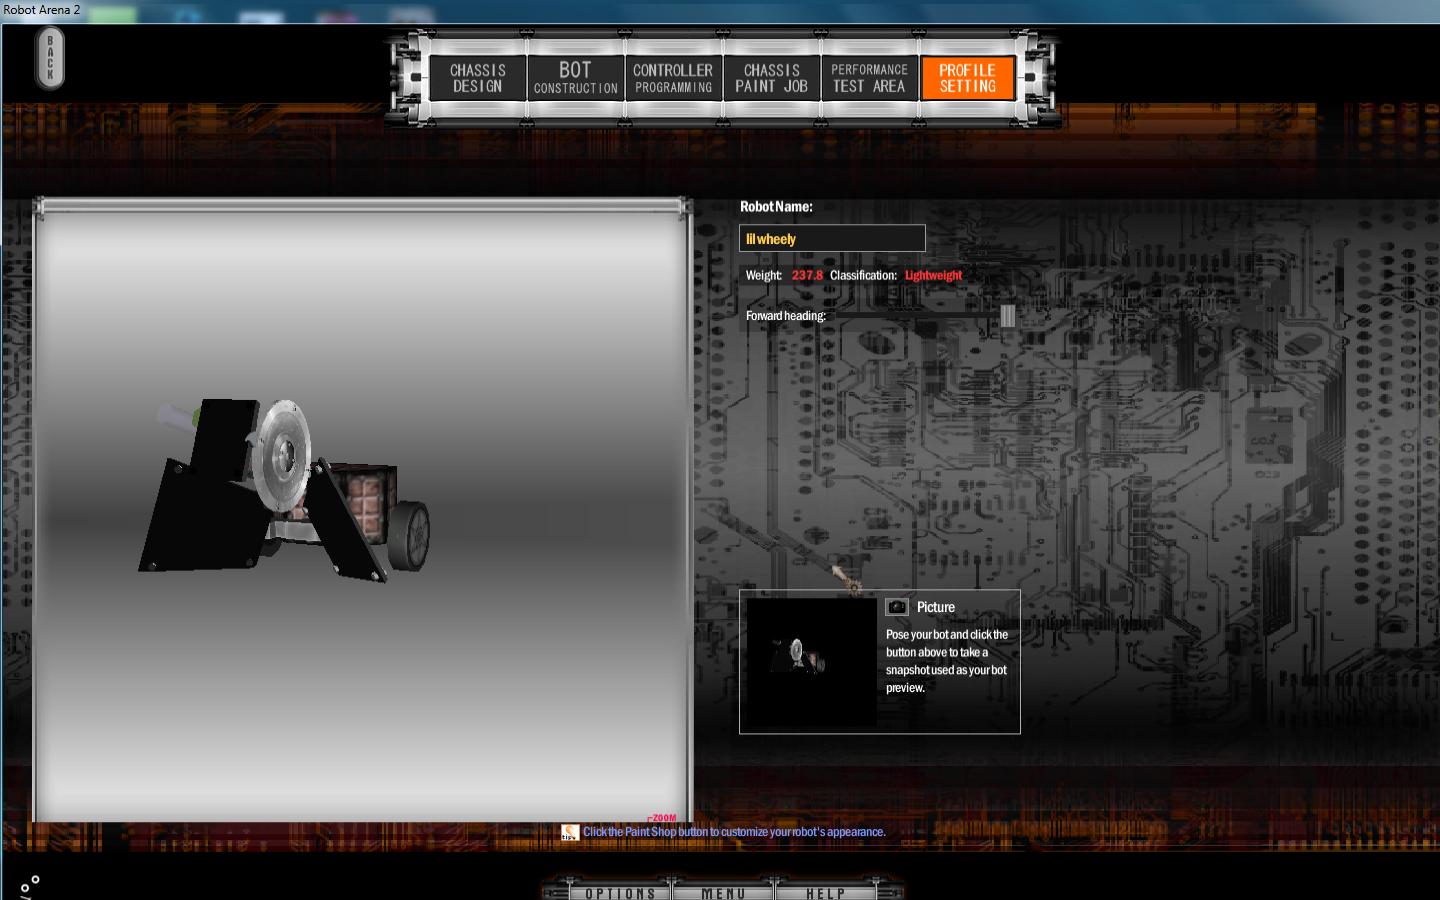Open Performance Test Area tab
Viewport: 1440px width, 900px height.
[x=869, y=78]
